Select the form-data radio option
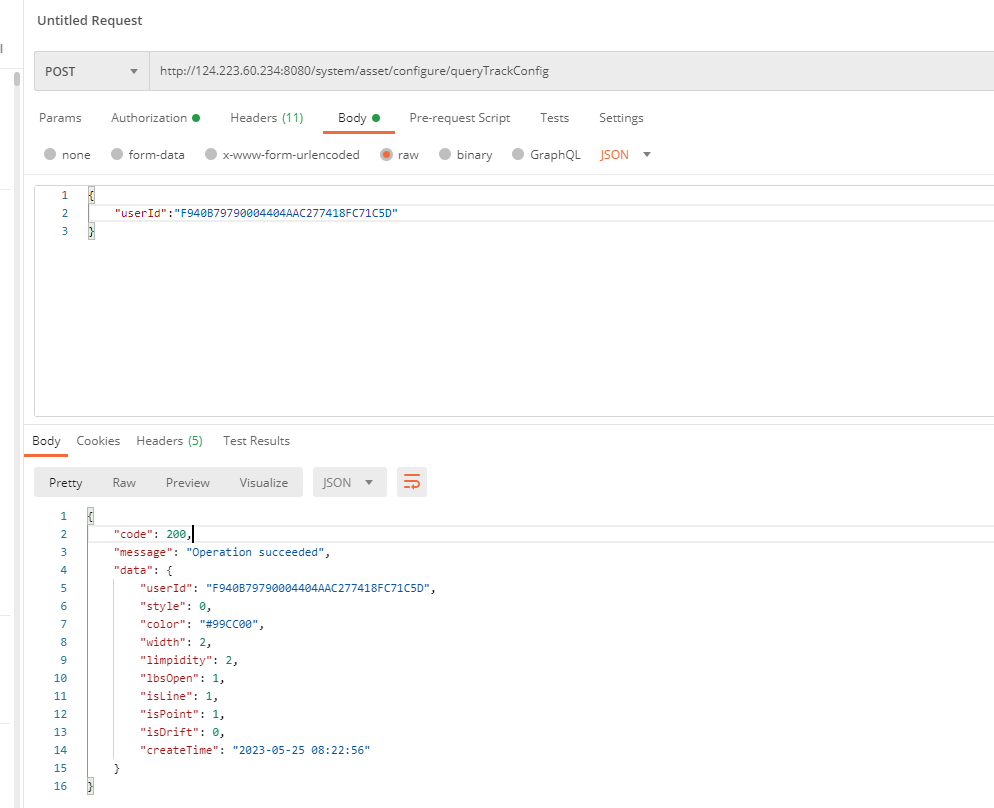Screen dimensions: 994x808 (117, 155)
